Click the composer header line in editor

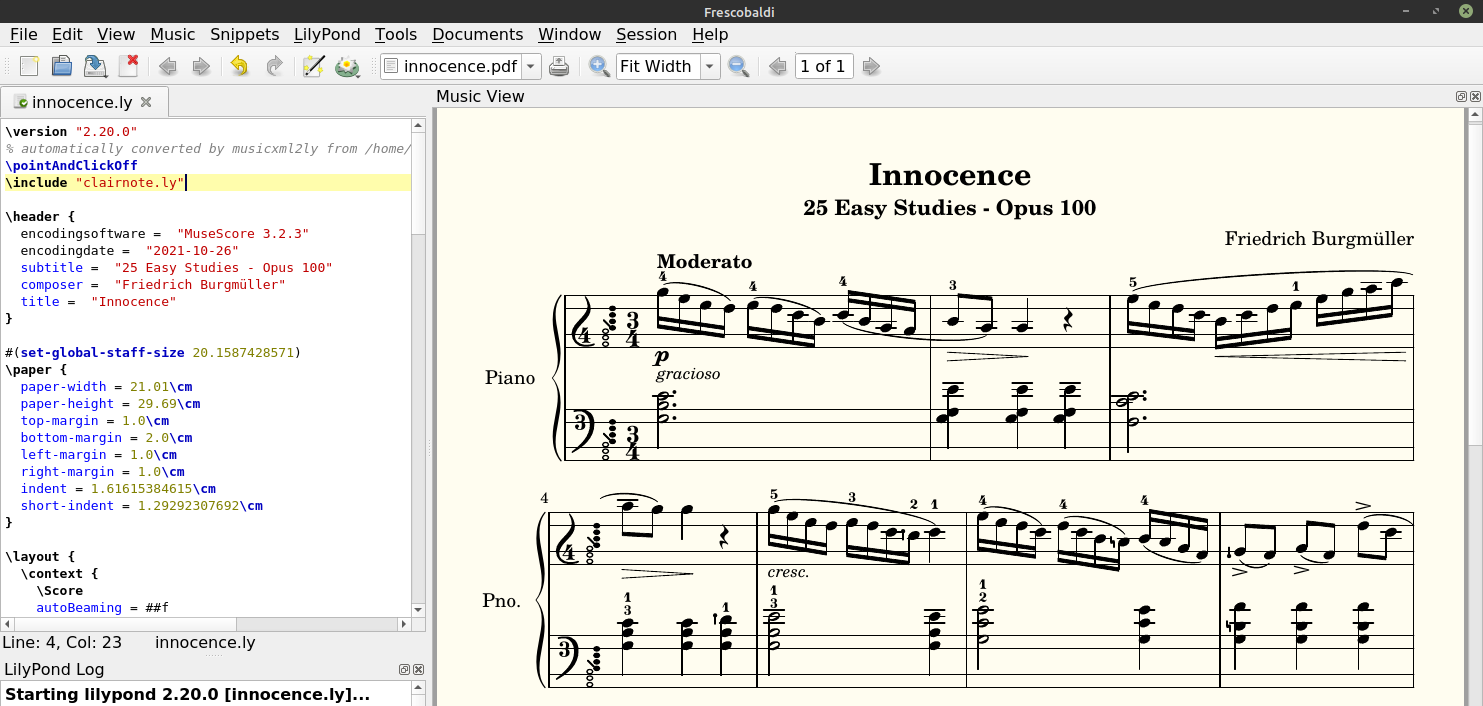tap(153, 284)
